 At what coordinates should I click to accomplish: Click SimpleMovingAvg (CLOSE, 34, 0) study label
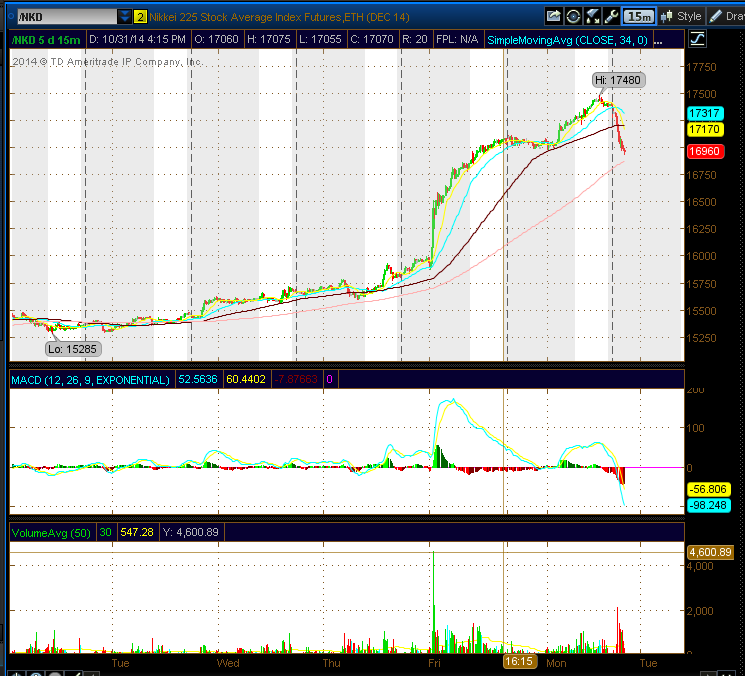(567, 40)
